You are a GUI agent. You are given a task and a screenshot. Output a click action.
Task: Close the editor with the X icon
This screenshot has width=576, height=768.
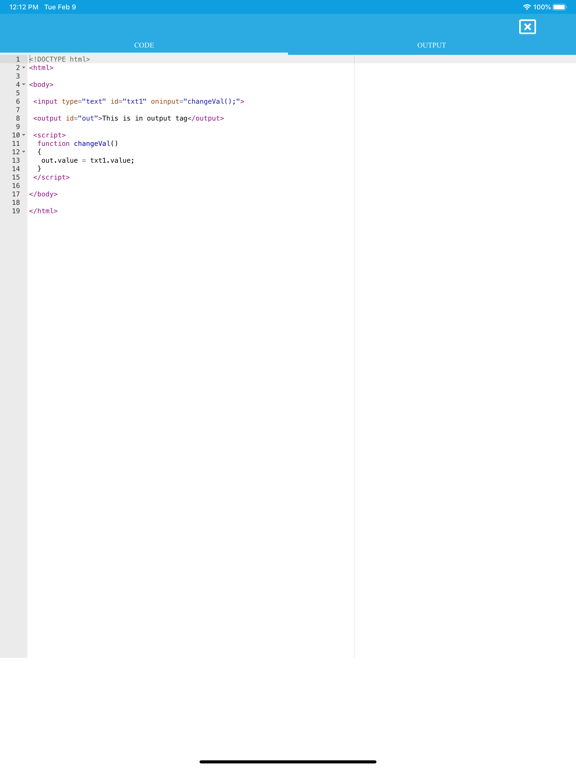tap(527, 27)
